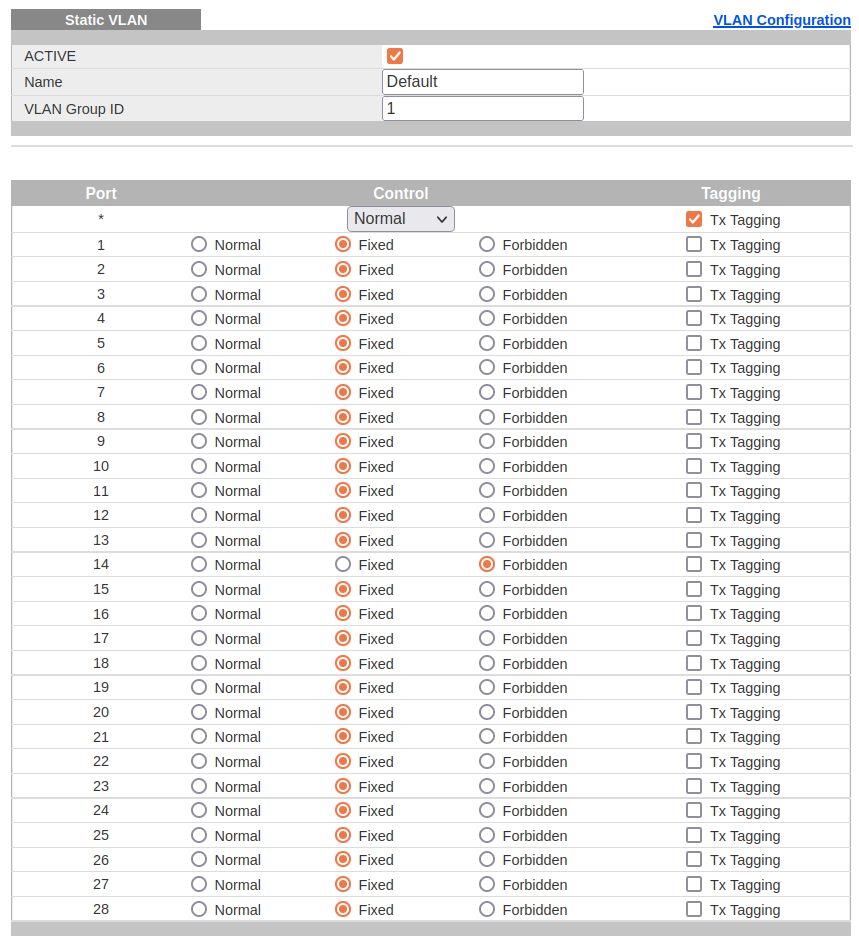Enable Tx Tagging on port 7

[x=693, y=393]
